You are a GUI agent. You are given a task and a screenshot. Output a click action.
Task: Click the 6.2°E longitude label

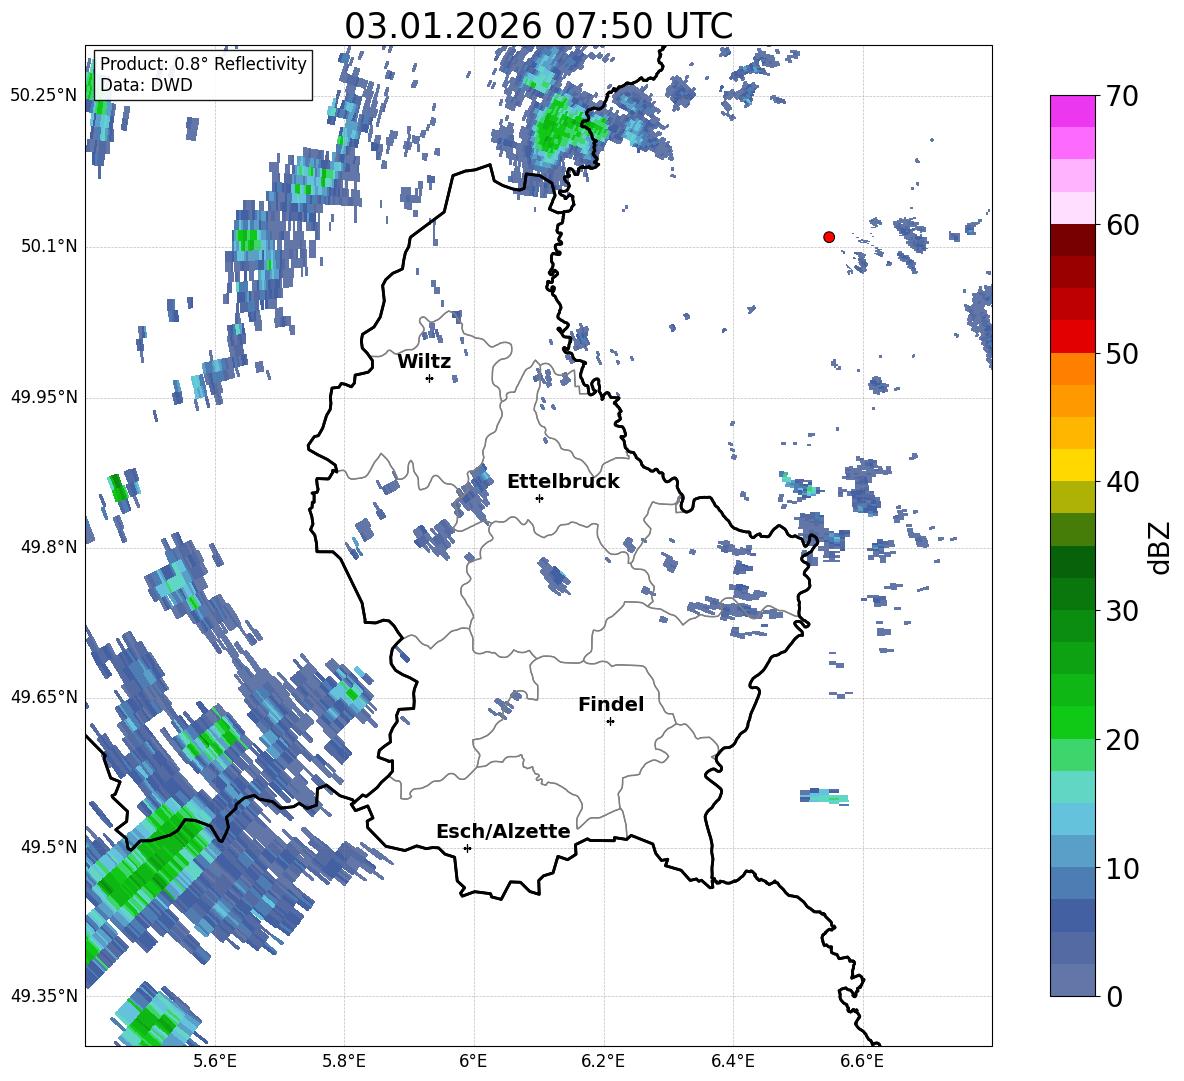pos(603,1061)
